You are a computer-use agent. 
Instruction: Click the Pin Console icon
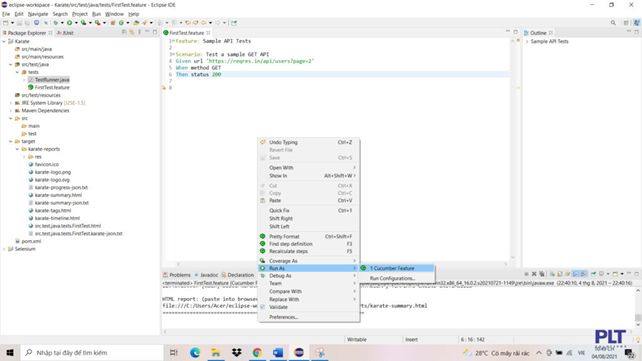(x=593, y=274)
